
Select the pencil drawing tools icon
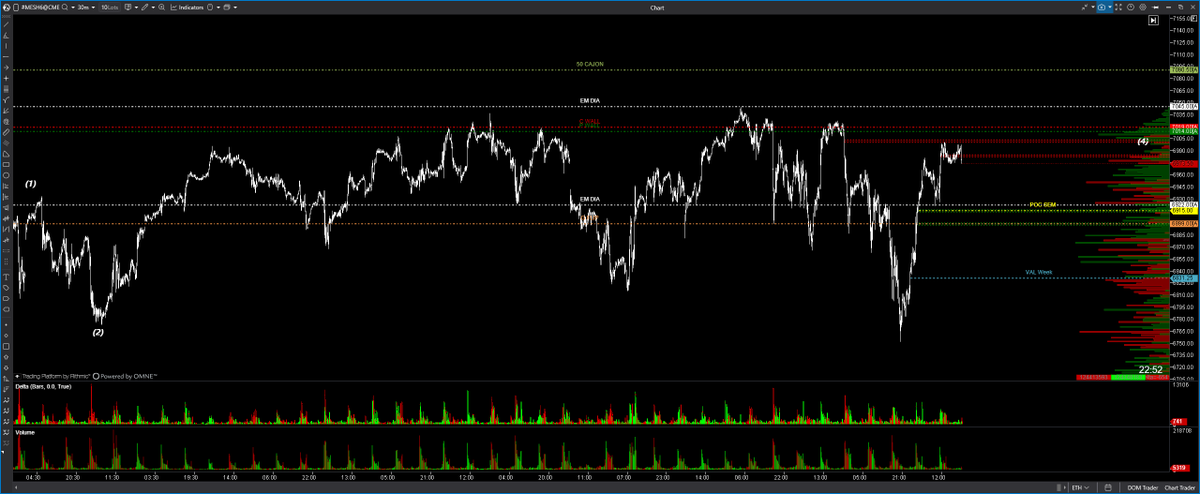(x=144, y=7)
